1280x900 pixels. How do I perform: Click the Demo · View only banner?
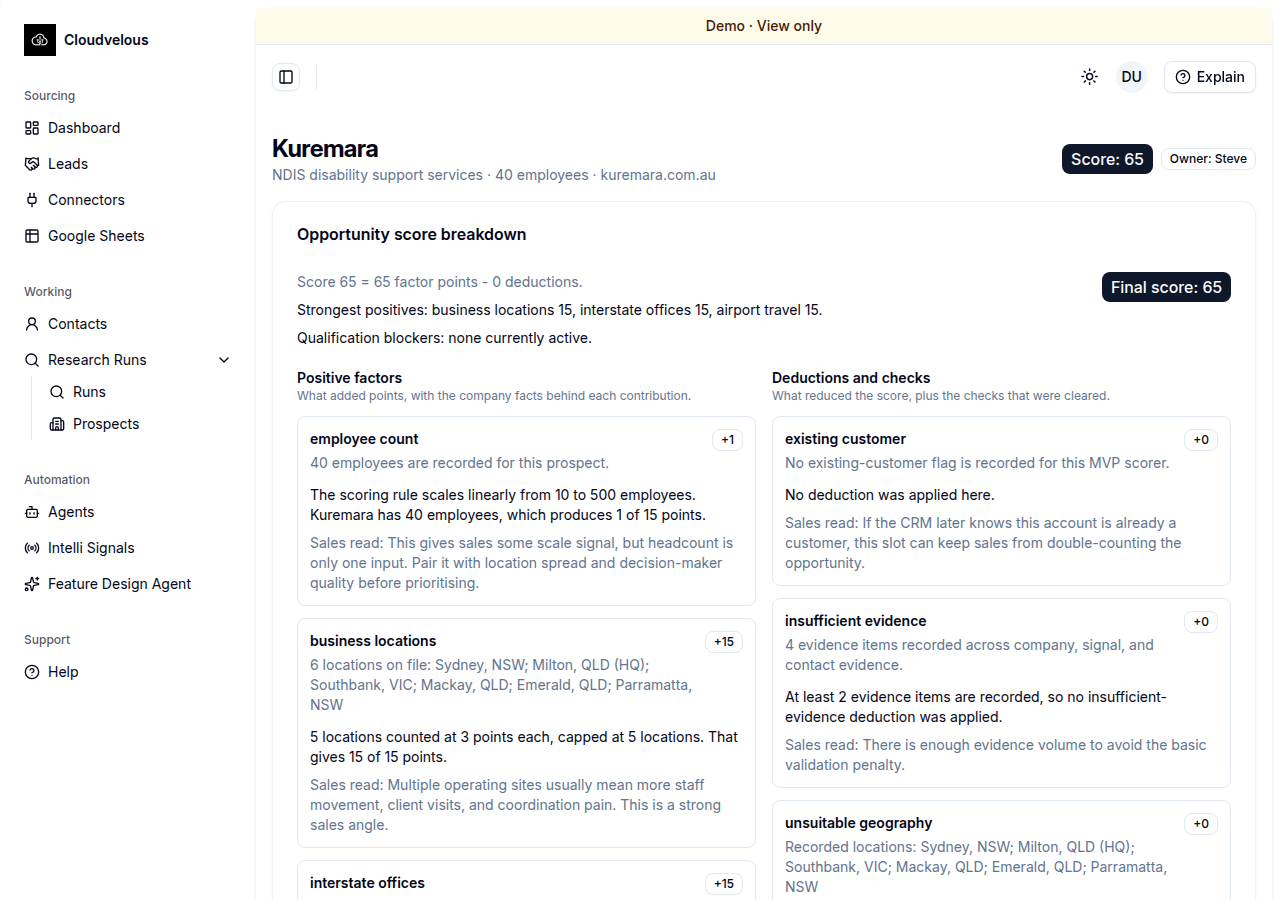coord(764,26)
